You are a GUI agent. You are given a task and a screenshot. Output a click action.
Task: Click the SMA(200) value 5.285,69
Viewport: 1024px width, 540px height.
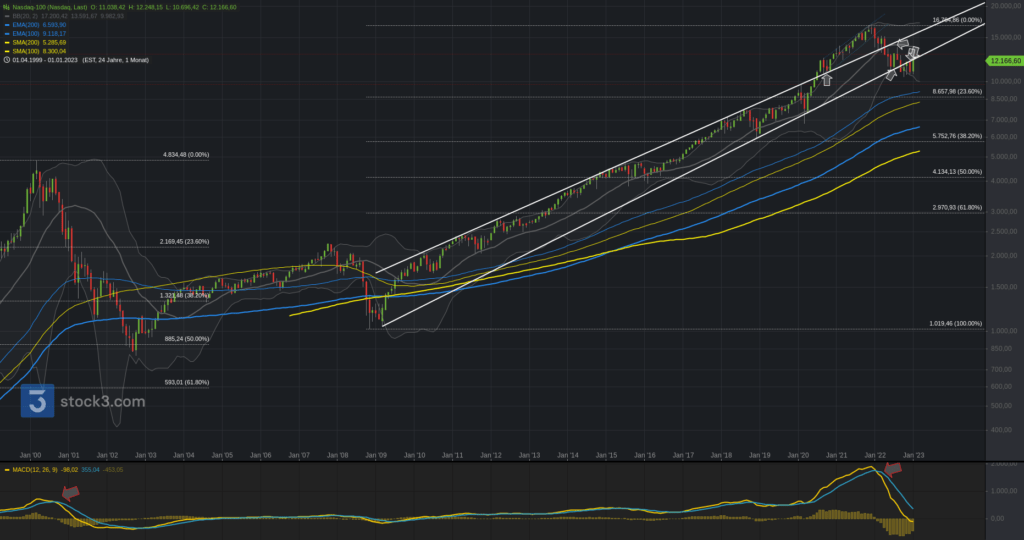pyautogui.click(x=54, y=42)
